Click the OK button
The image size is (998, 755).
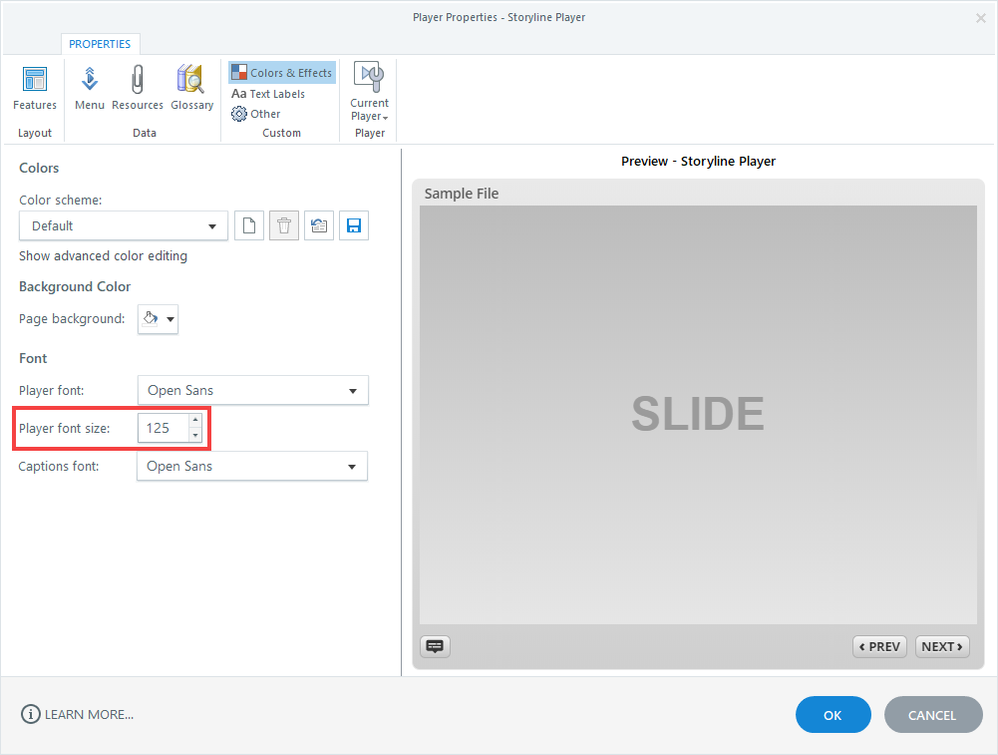[833, 715]
